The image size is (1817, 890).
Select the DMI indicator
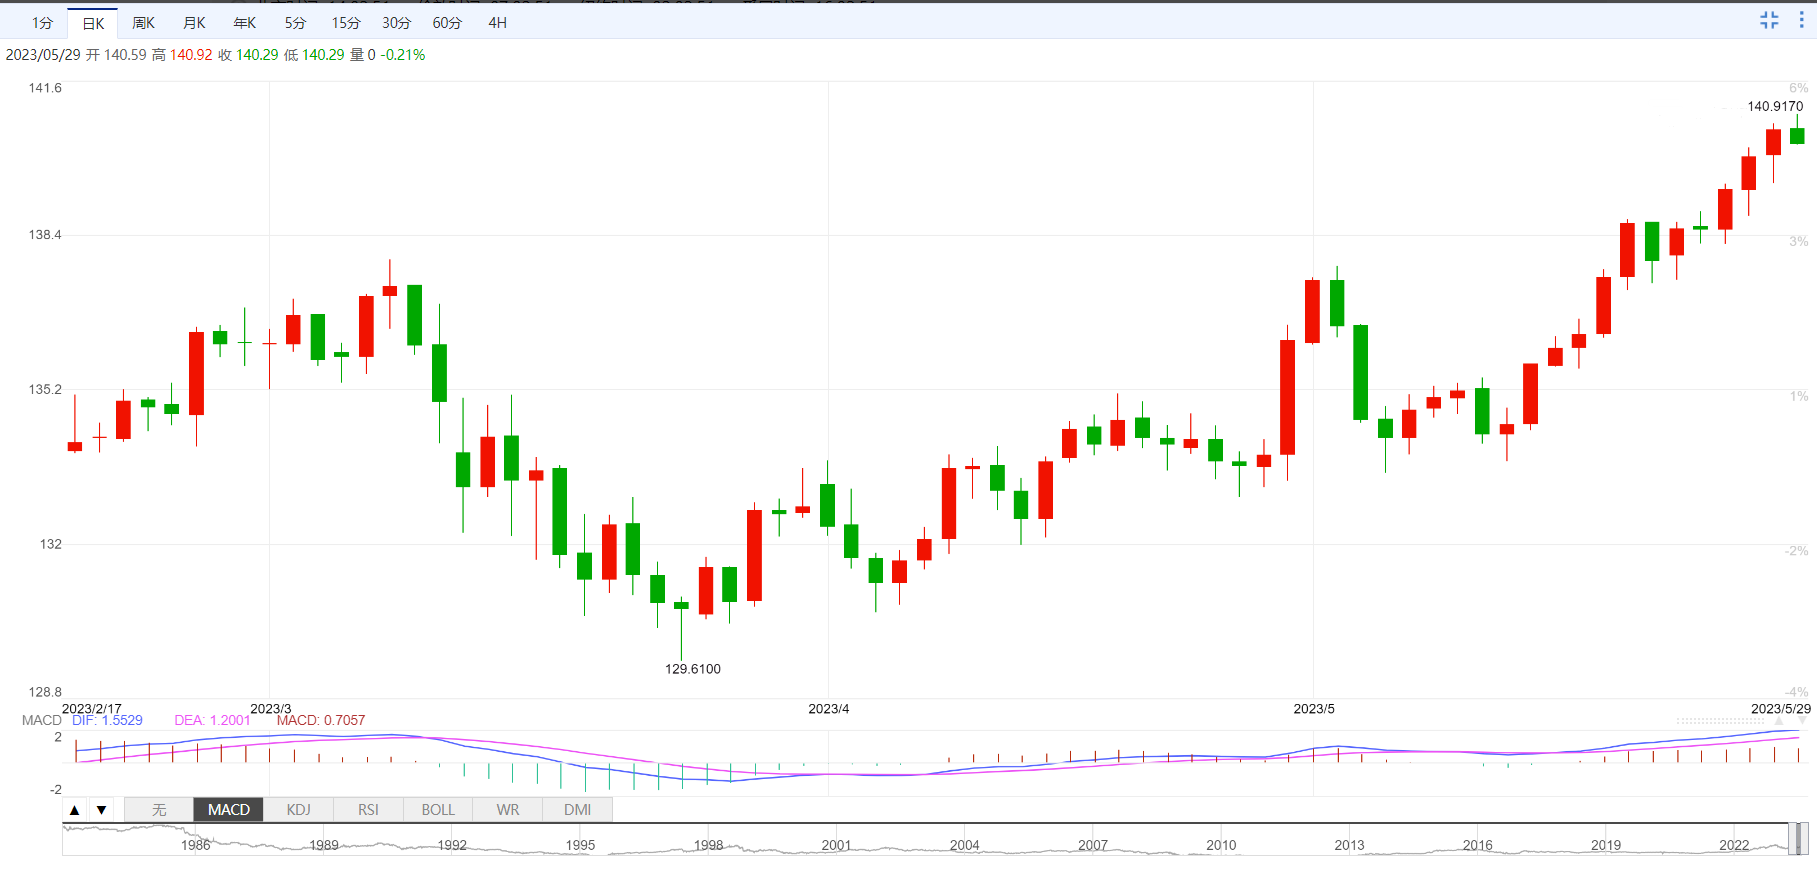pyautogui.click(x=577, y=810)
